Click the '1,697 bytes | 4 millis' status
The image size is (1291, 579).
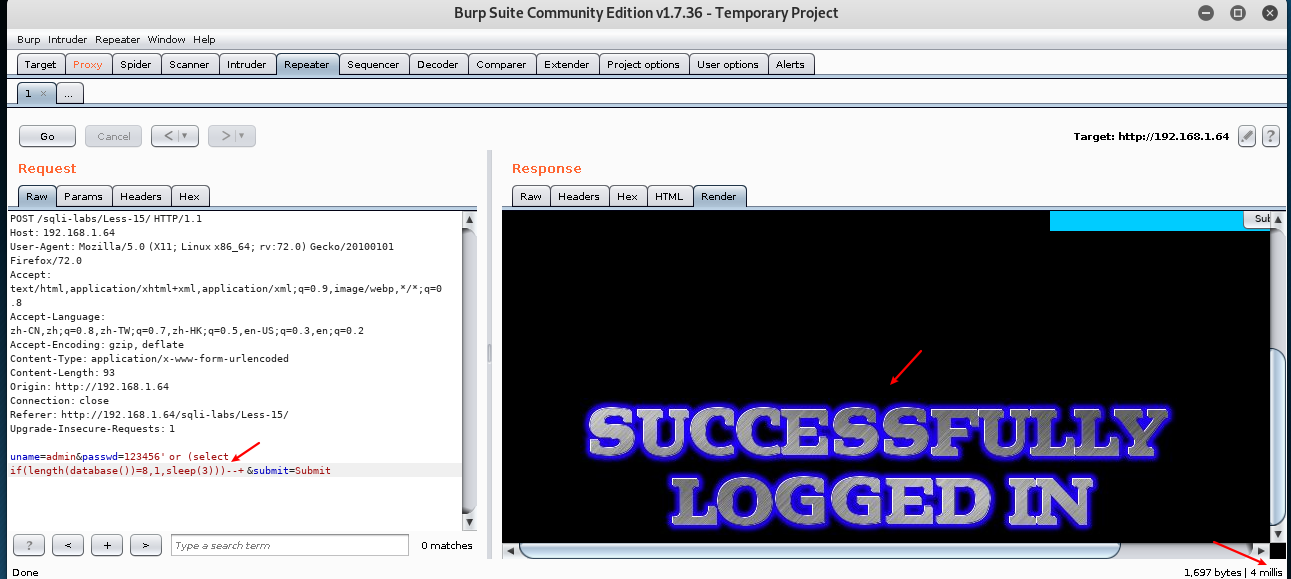tap(1232, 572)
